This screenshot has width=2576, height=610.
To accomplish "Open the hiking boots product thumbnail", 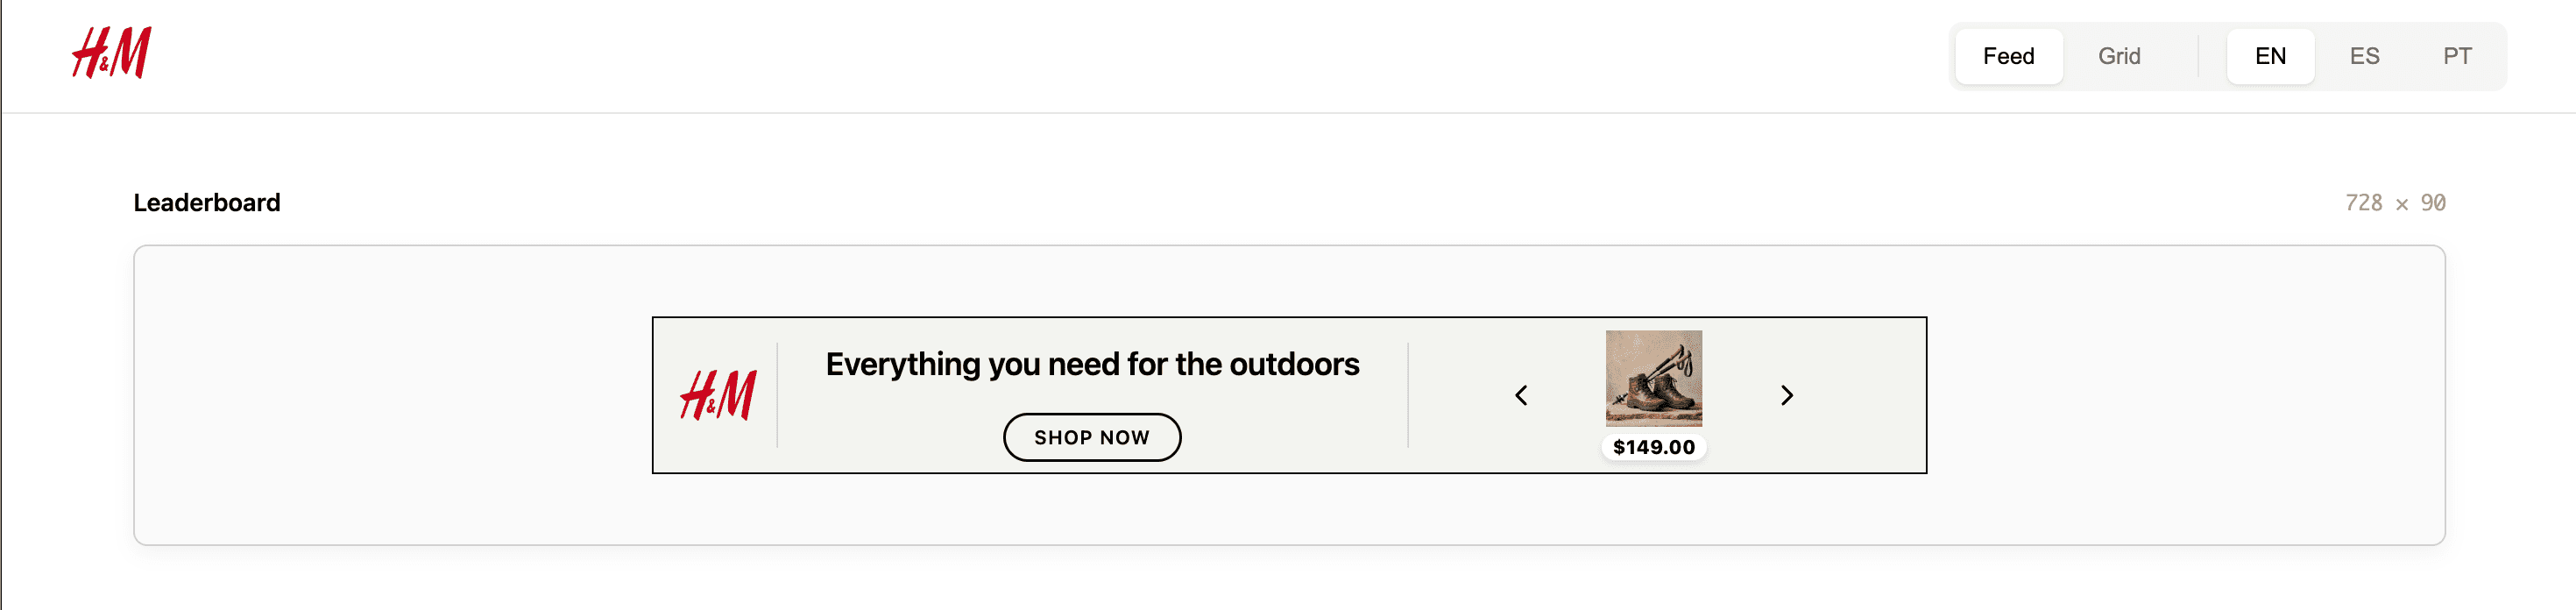I will point(1653,378).
